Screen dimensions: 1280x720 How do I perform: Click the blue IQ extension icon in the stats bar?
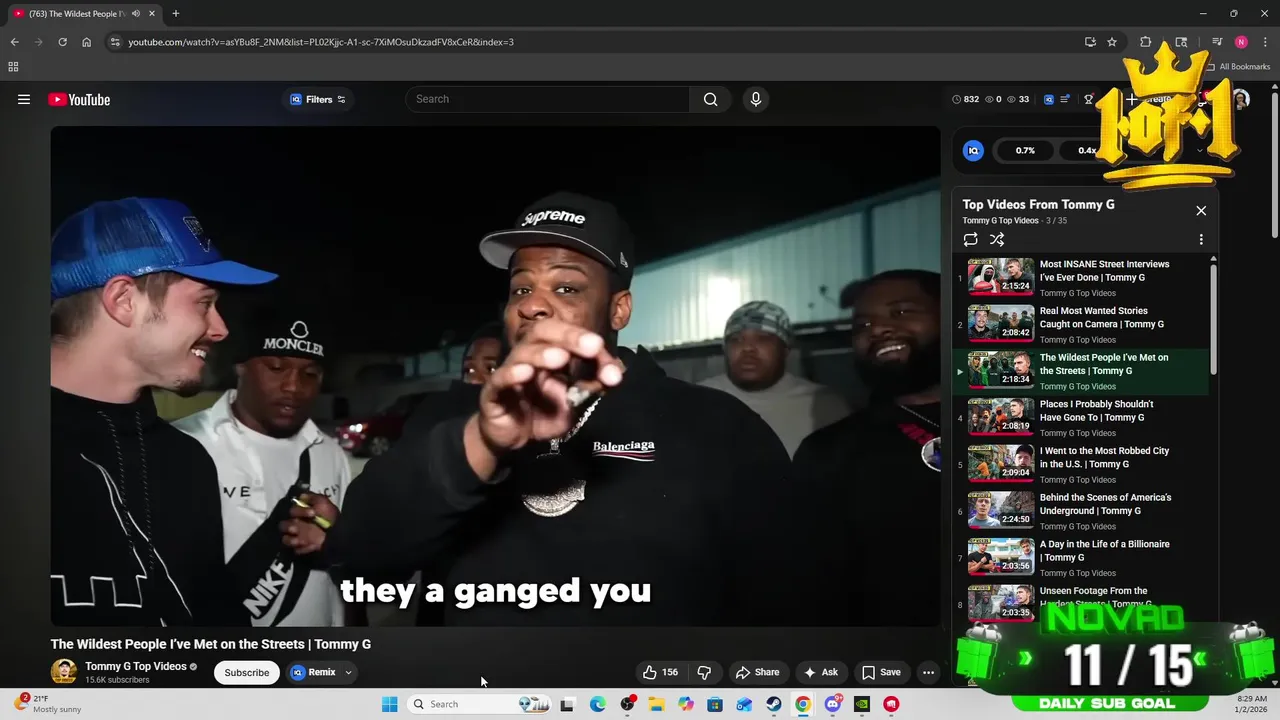pyautogui.click(x=1049, y=99)
